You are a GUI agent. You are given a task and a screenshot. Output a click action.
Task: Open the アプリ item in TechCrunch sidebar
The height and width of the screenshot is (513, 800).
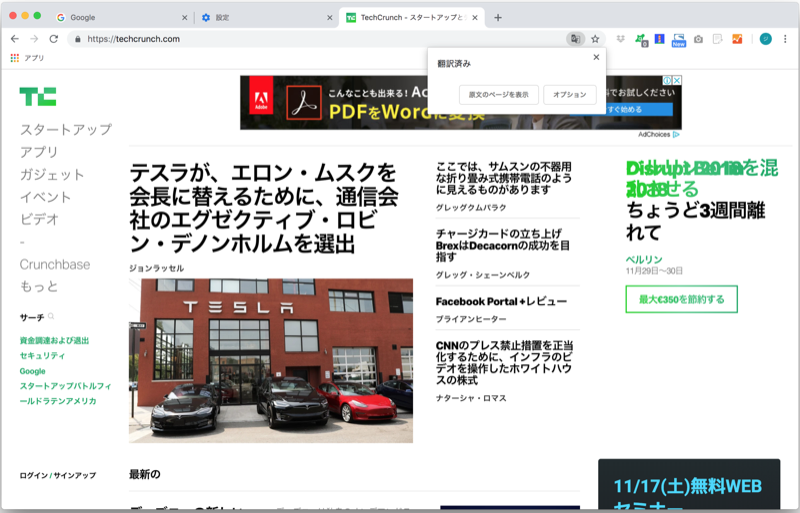pos(39,152)
